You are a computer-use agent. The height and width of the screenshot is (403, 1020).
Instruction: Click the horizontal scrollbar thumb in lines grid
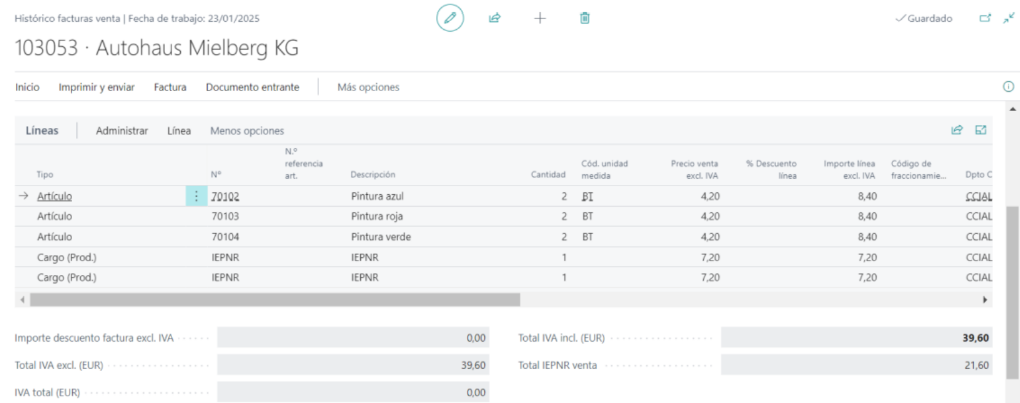click(x=275, y=300)
